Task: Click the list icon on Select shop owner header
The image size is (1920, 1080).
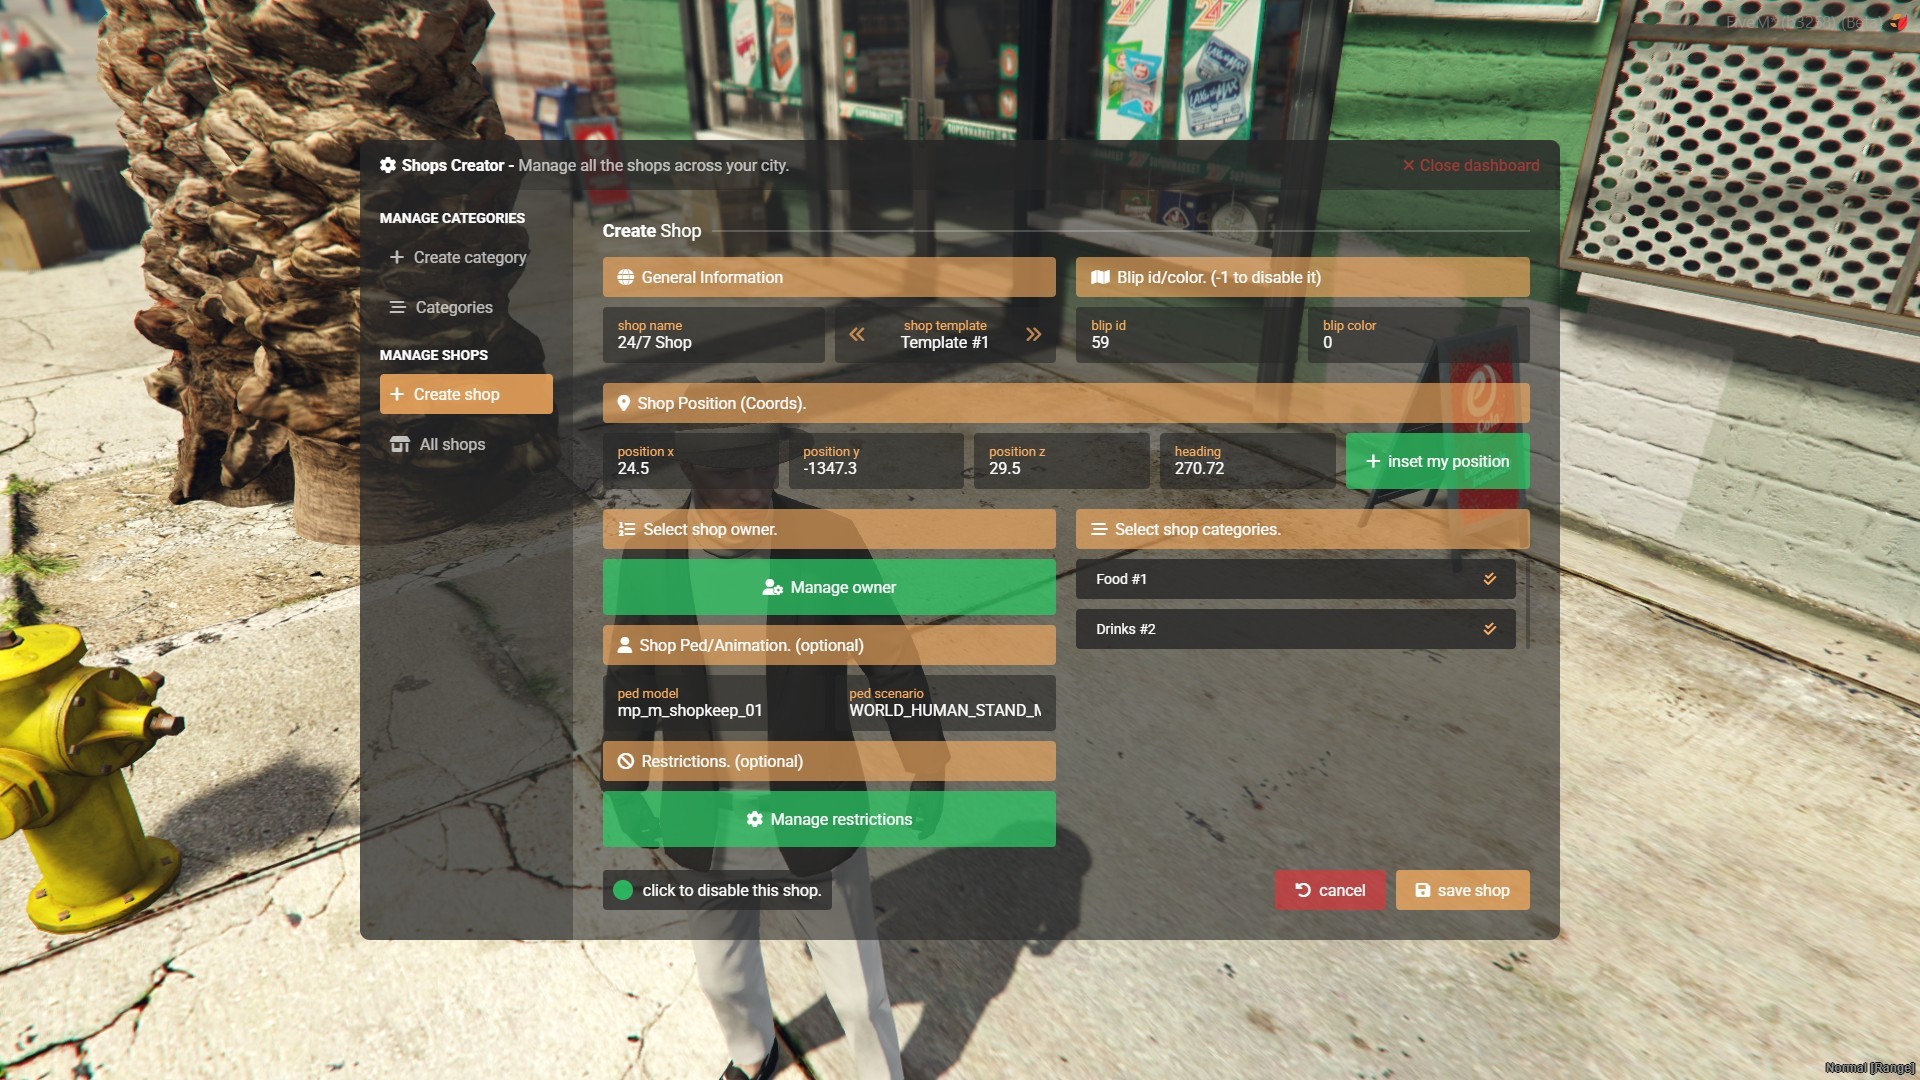Action: coord(627,529)
